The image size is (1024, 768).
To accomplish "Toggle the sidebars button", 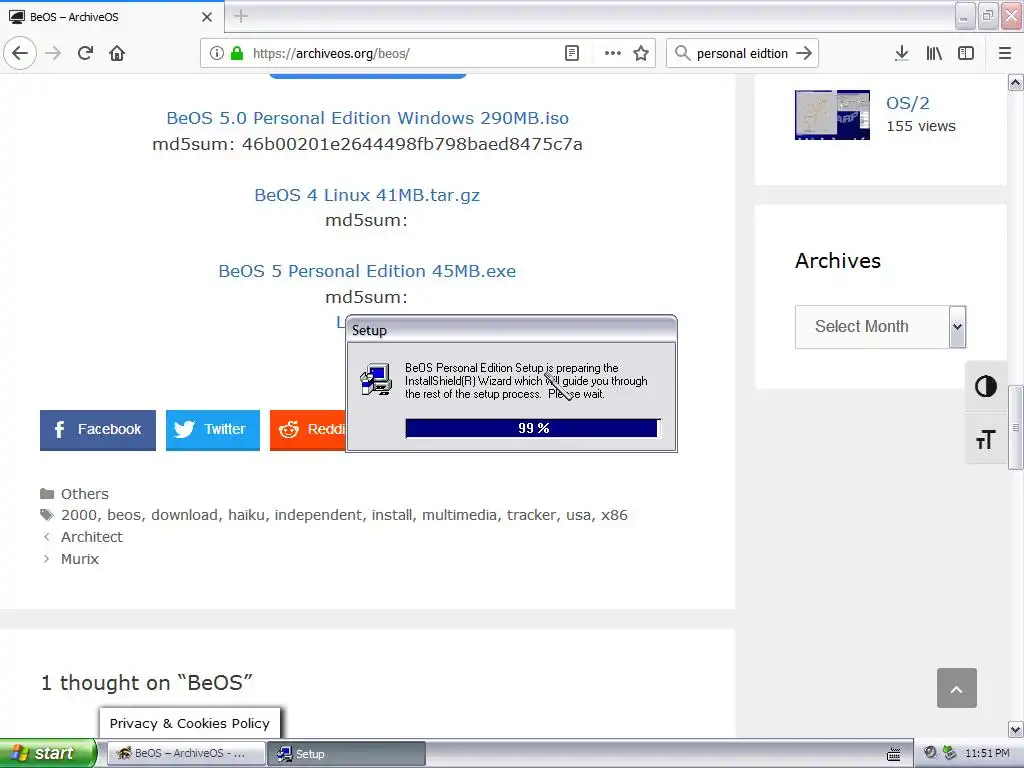I will (x=966, y=53).
